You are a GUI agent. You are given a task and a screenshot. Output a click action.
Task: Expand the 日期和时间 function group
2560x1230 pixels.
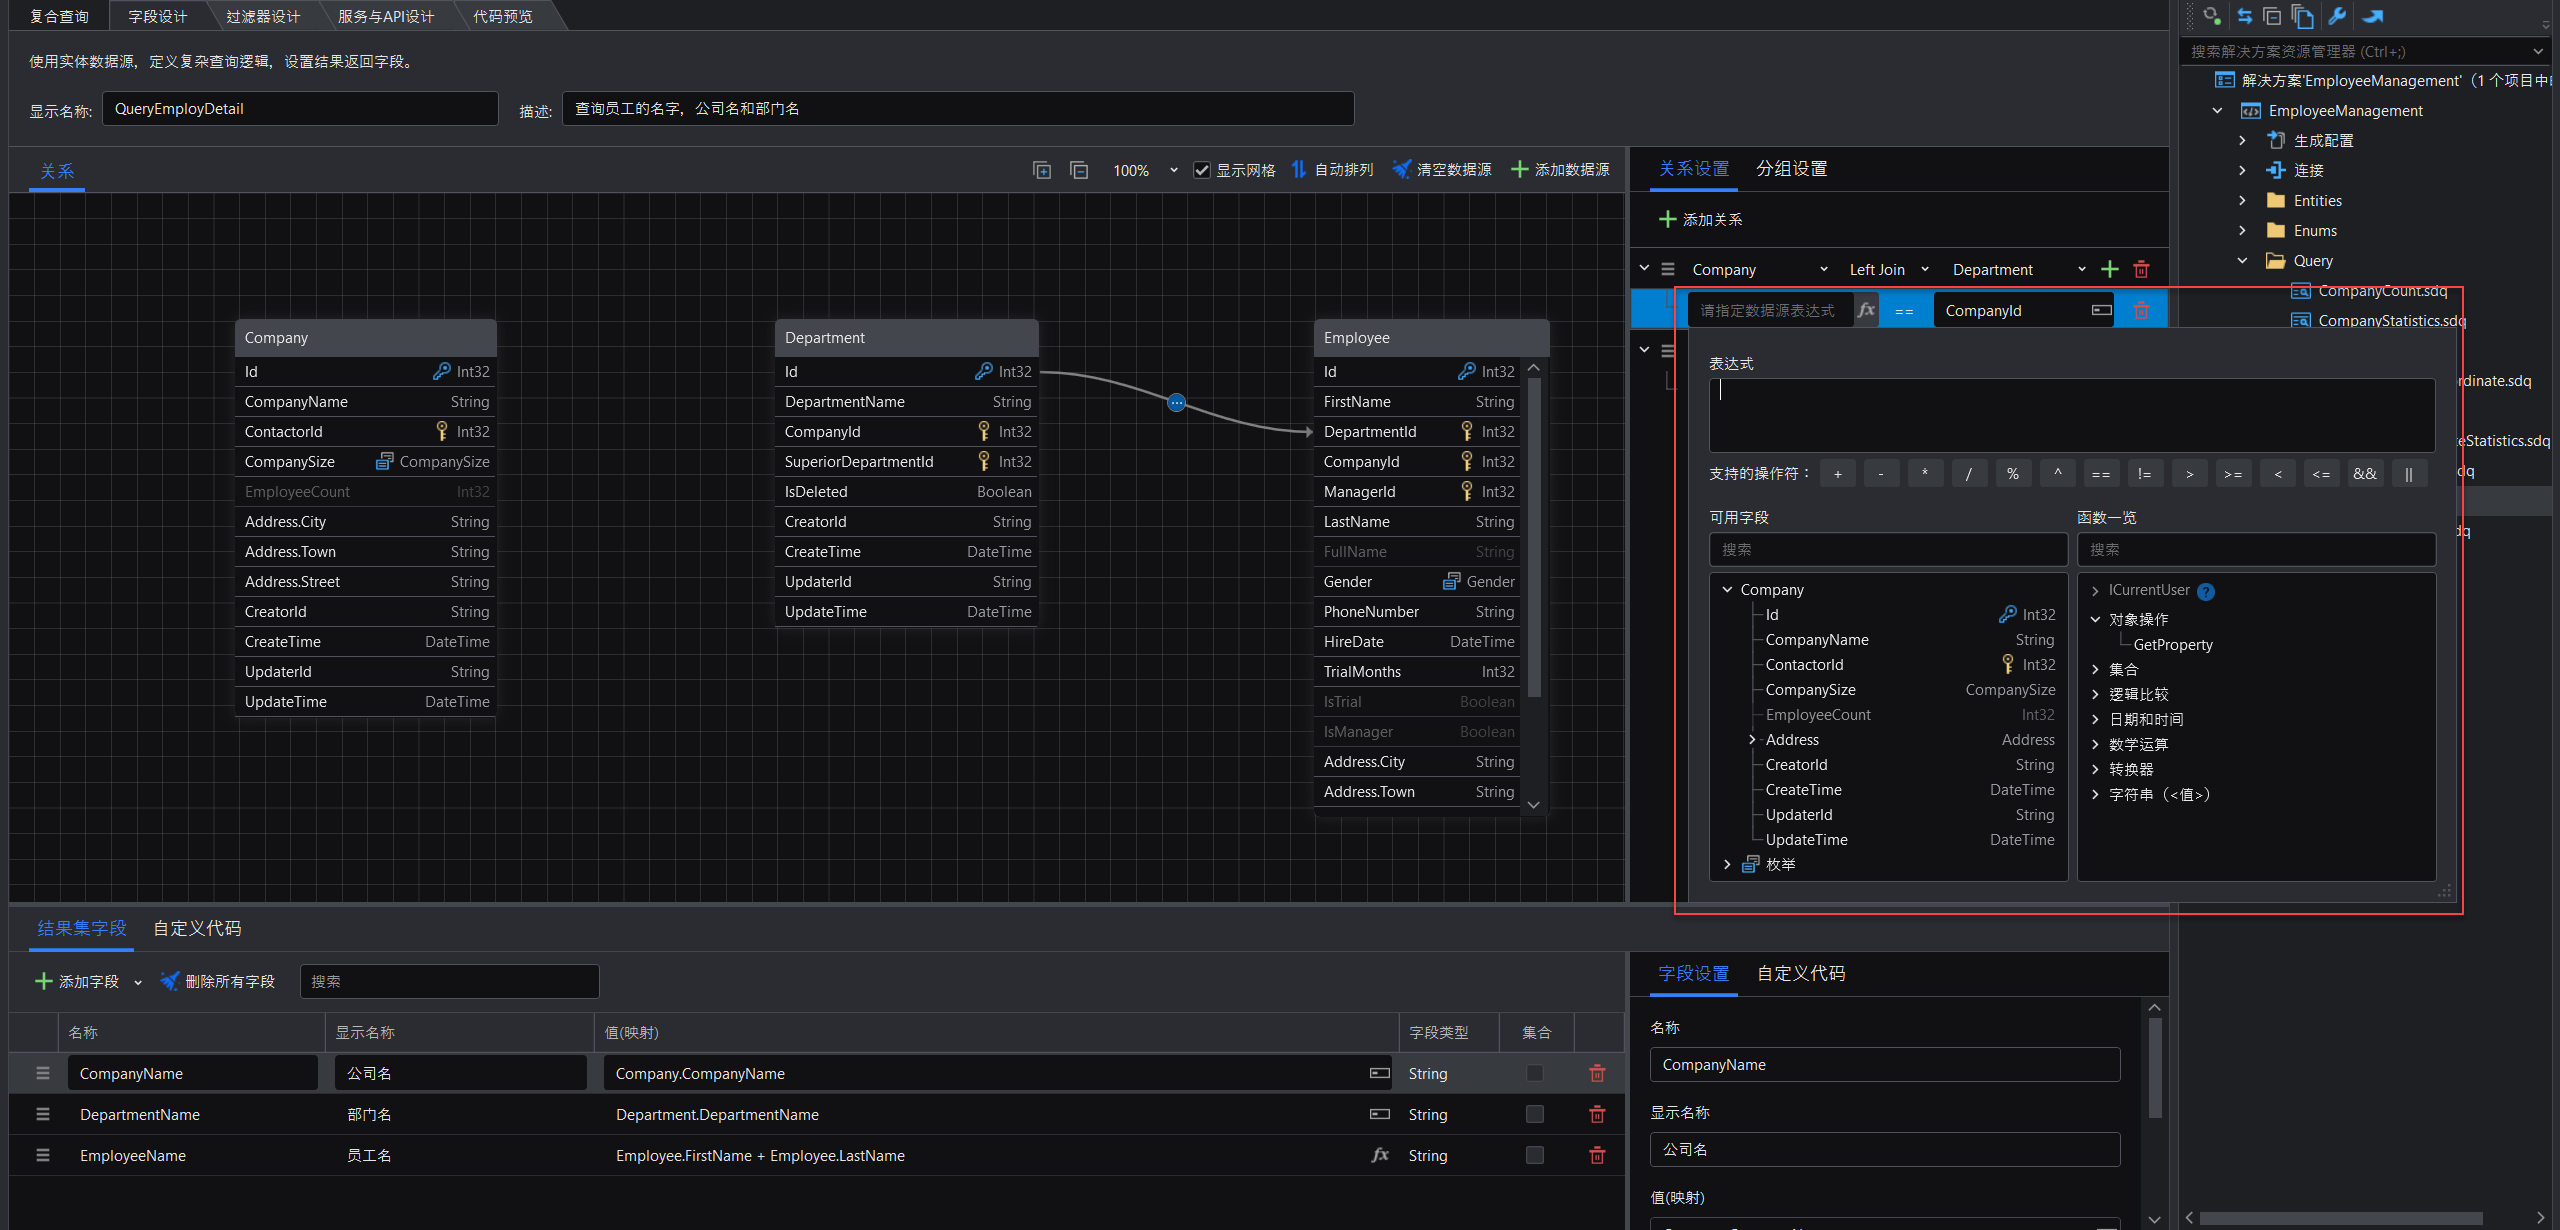[x=2095, y=719]
